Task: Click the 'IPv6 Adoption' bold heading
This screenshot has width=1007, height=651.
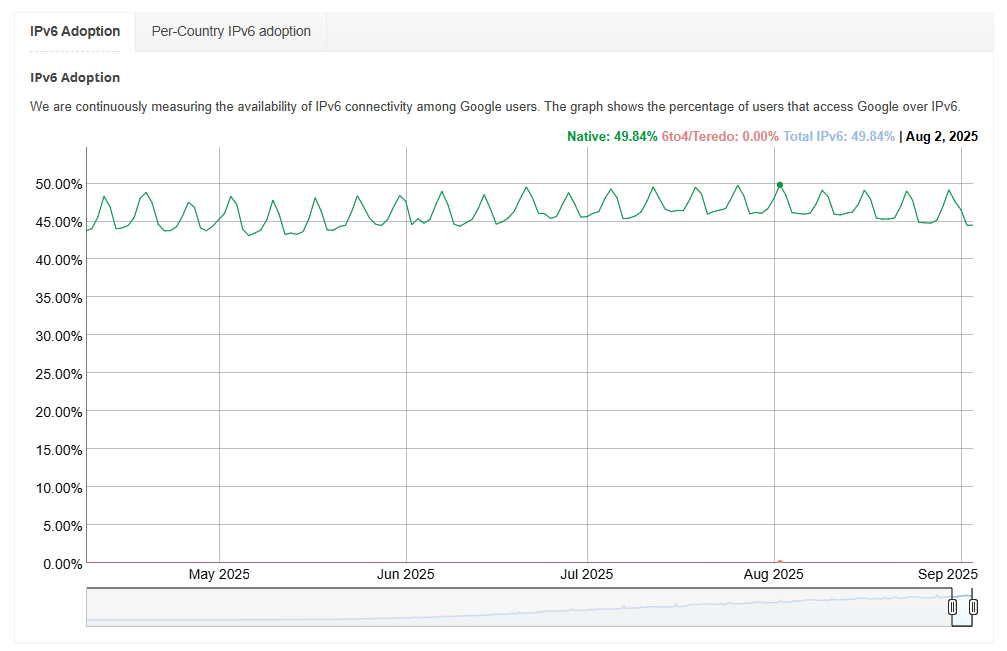Action: [75, 78]
